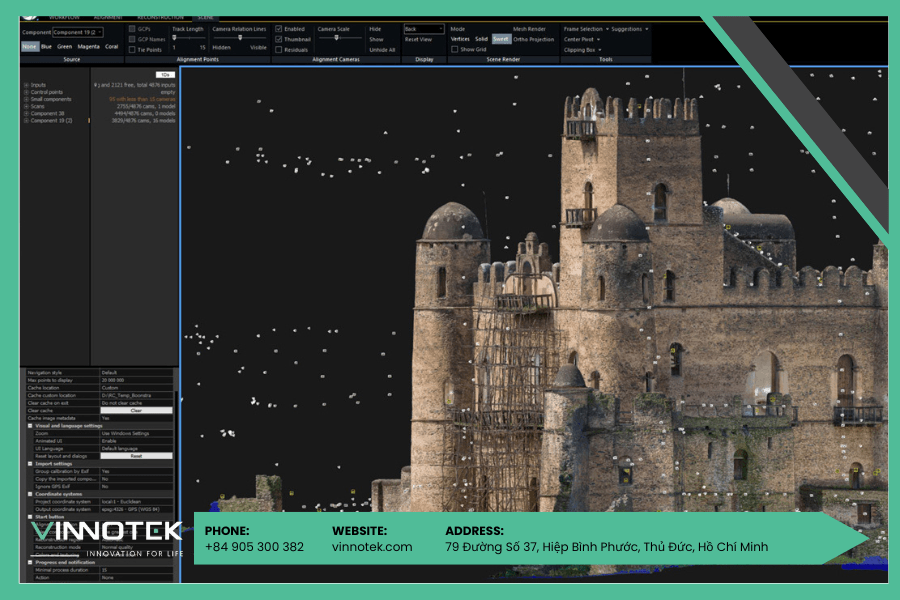Viewport: 900px width, 600px height.
Task: Click the Output coordinate system value
Action: pos(136,509)
